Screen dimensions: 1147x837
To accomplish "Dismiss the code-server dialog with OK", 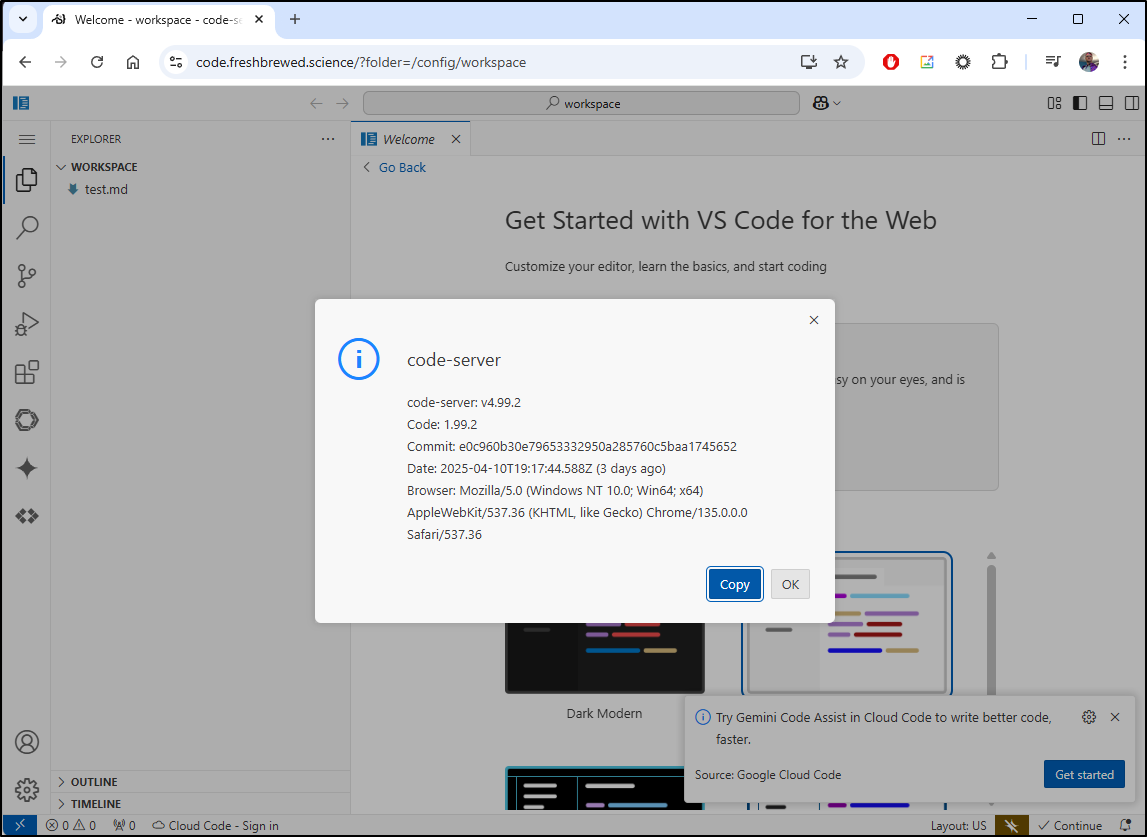I will (x=790, y=584).
